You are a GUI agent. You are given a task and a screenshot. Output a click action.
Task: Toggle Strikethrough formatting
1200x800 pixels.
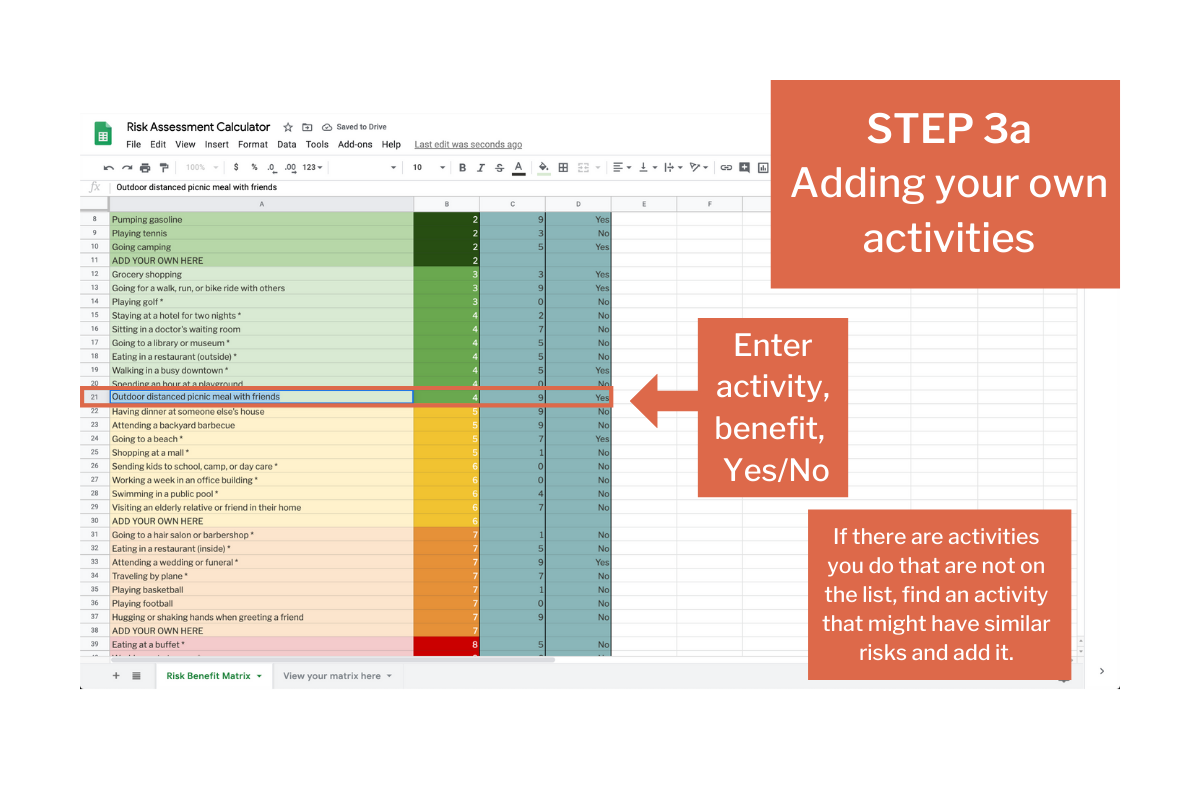tap(499, 168)
